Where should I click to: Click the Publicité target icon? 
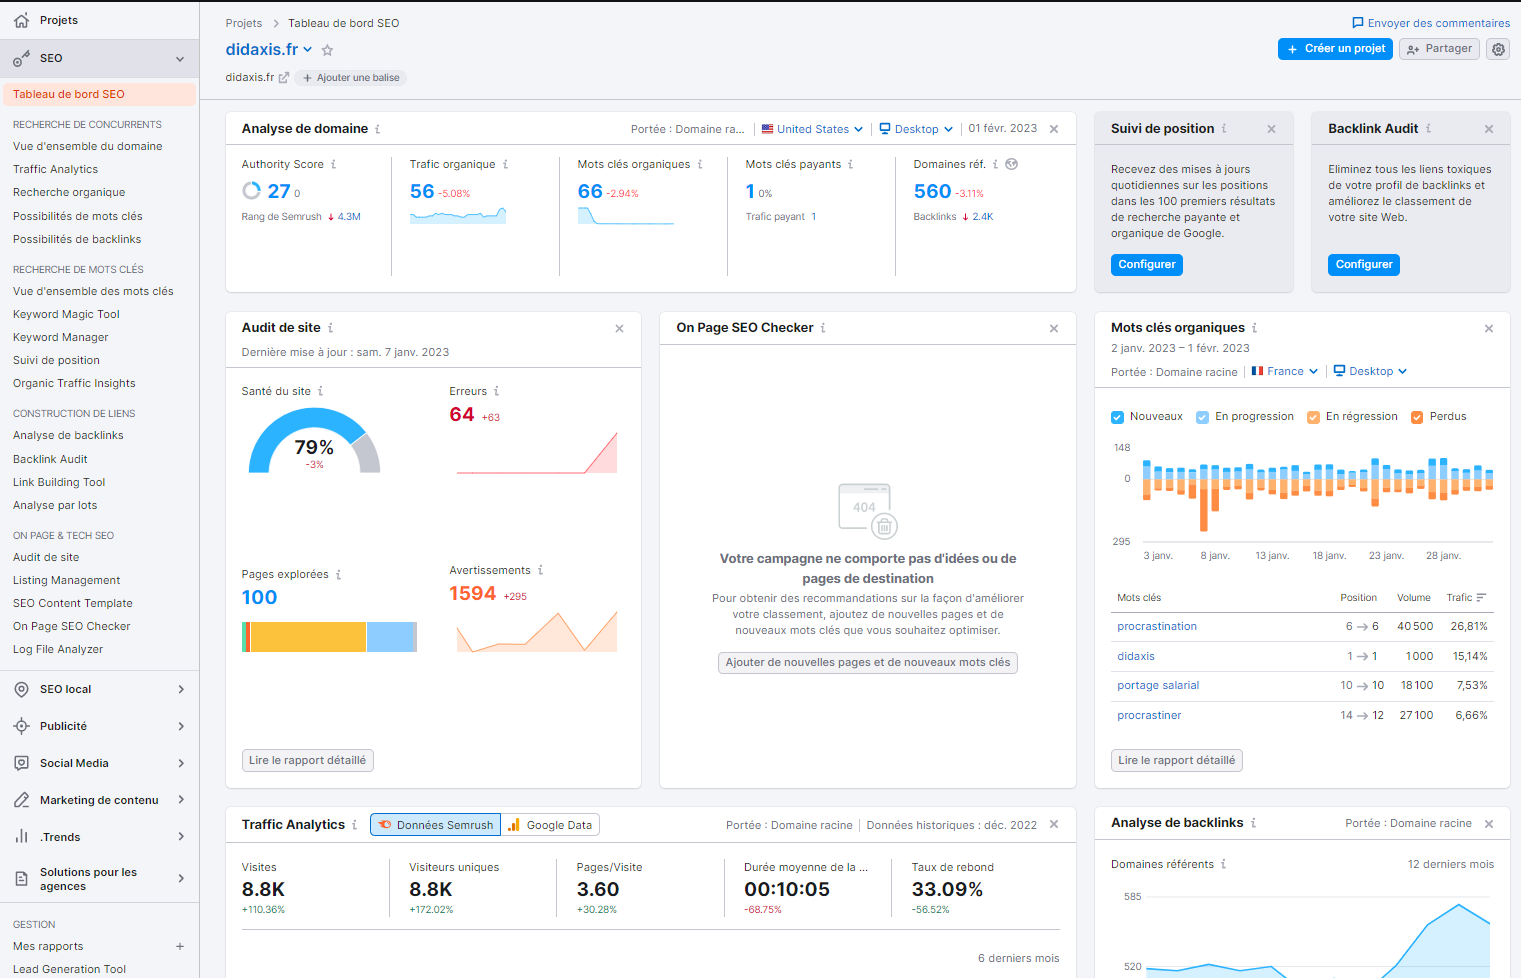click(x=21, y=726)
